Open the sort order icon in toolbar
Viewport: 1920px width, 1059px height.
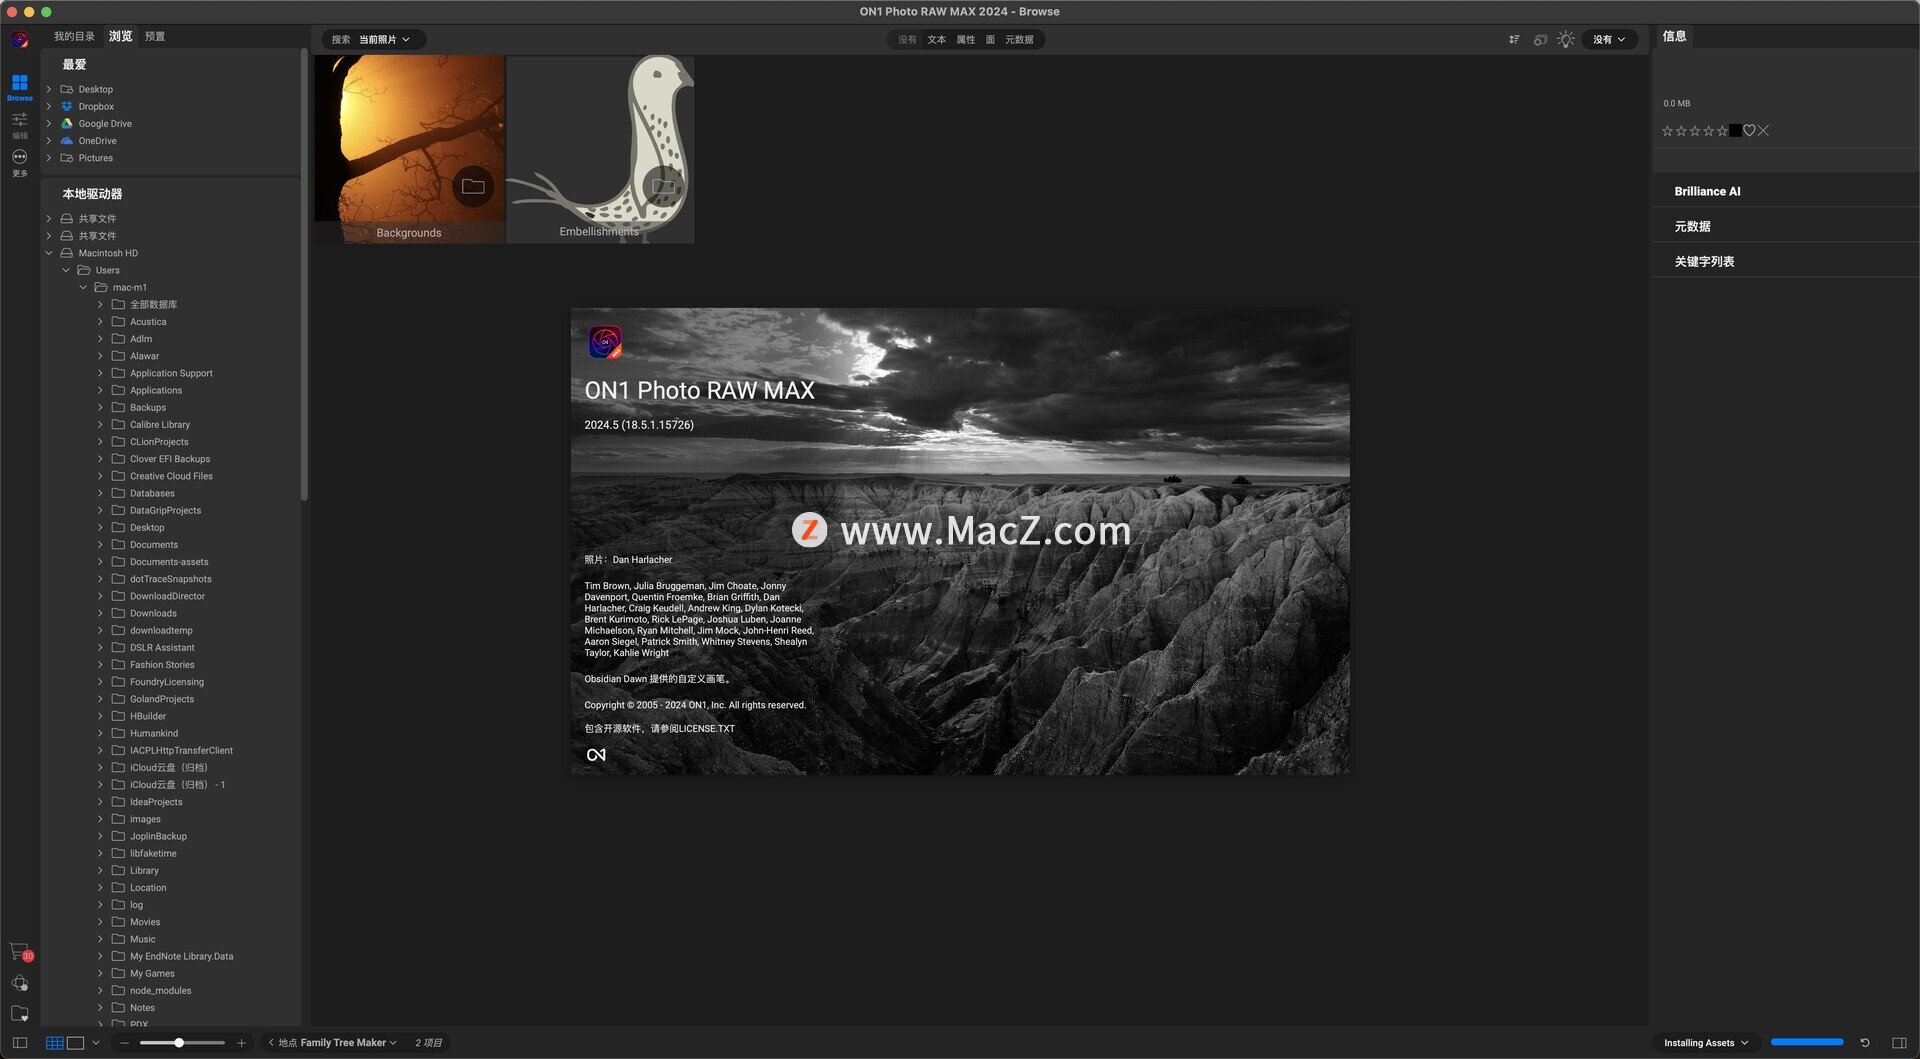point(1514,40)
